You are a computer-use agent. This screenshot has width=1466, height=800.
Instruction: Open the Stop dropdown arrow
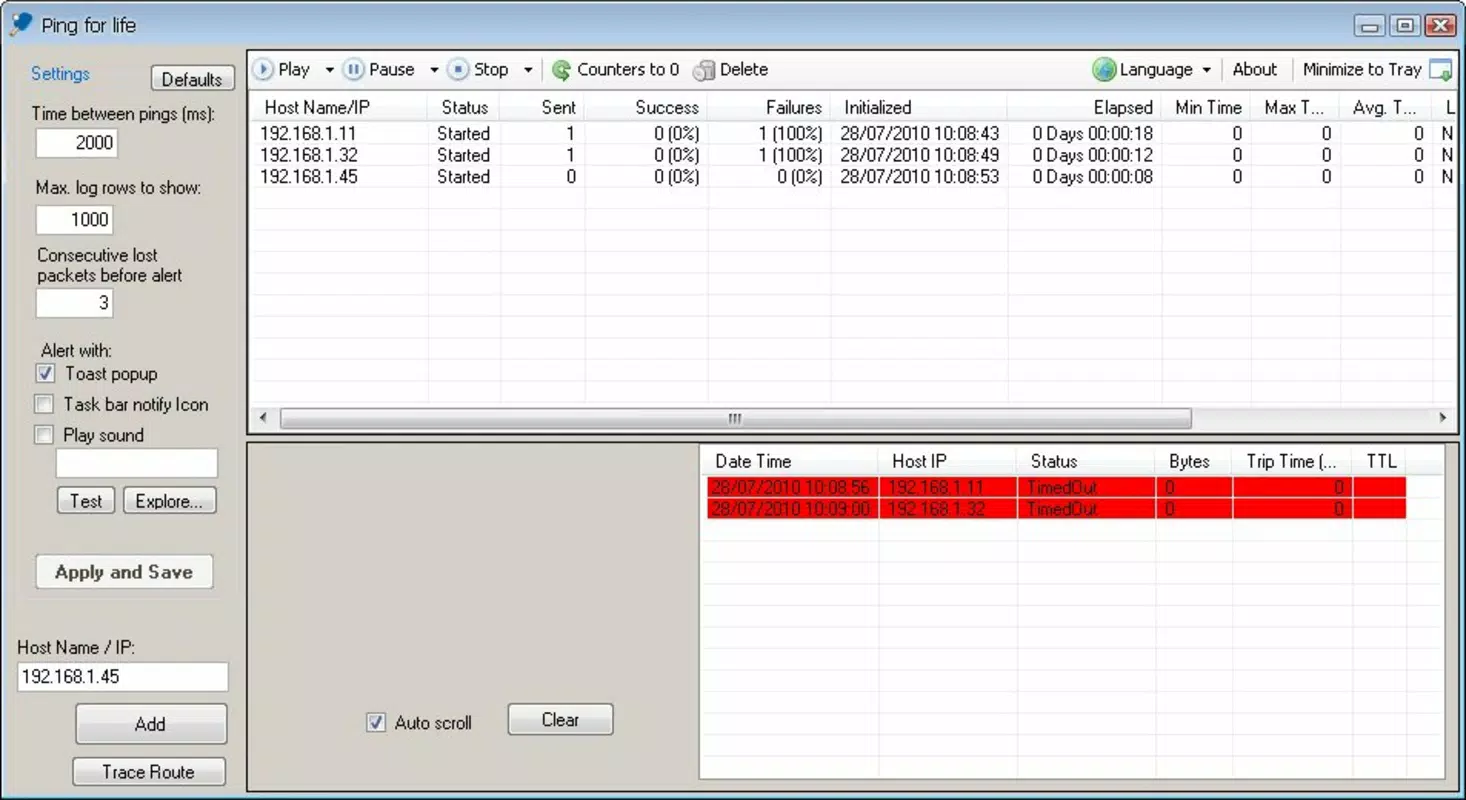click(528, 70)
